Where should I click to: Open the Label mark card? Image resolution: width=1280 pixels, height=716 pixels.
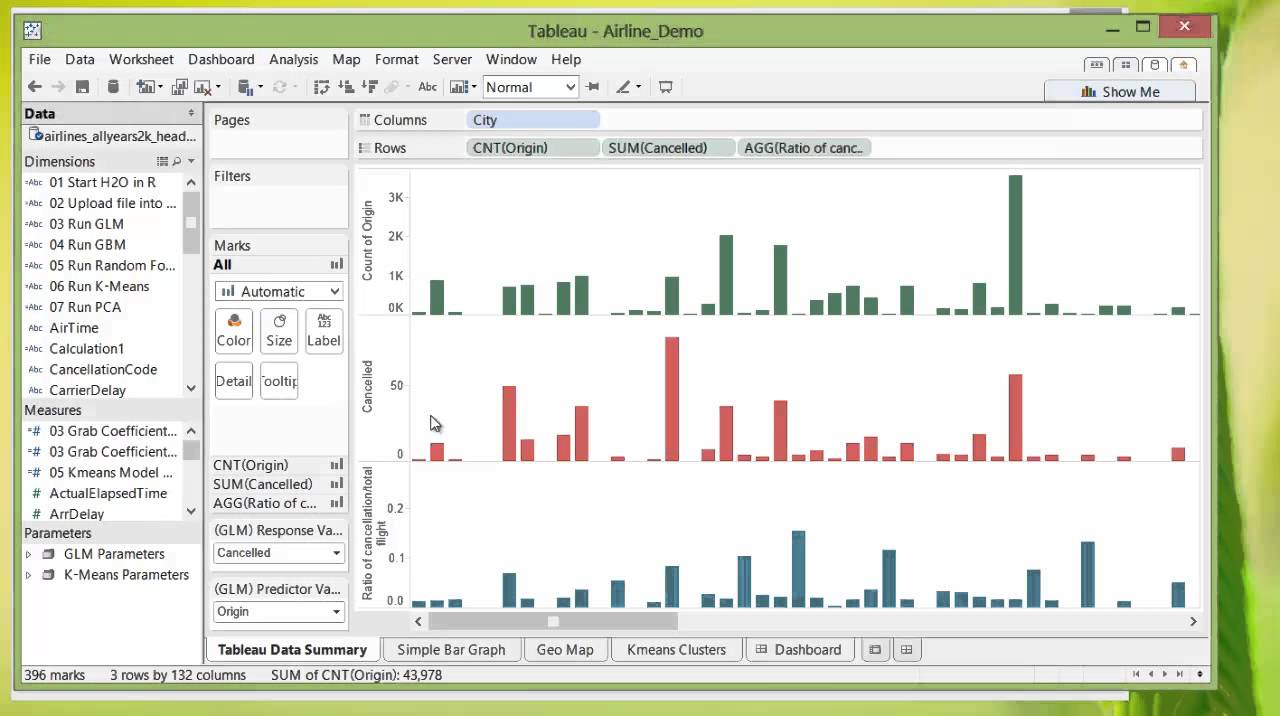324,330
